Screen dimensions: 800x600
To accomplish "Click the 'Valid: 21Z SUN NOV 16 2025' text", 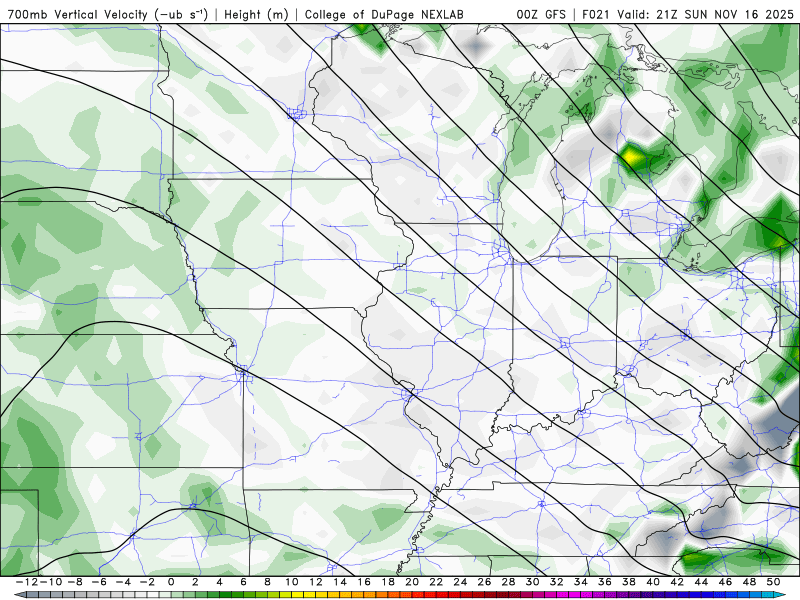I will (705, 14).
